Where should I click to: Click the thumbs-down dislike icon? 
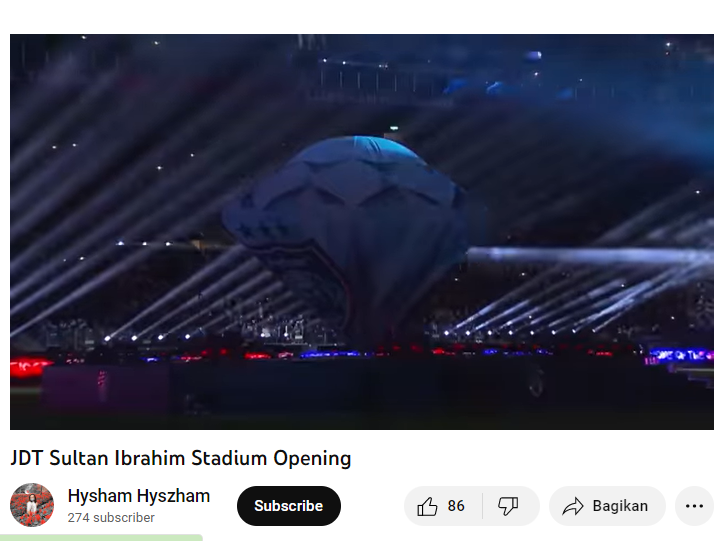tap(508, 506)
